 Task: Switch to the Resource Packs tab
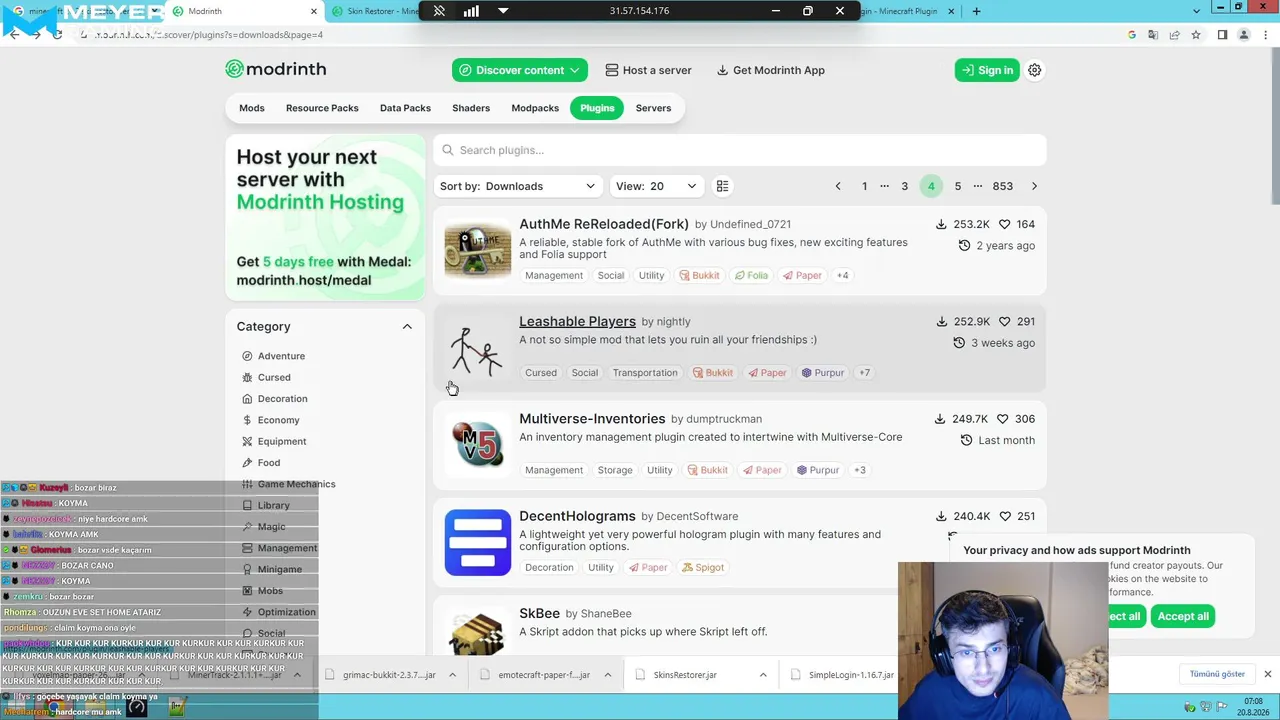[x=322, y=108]
